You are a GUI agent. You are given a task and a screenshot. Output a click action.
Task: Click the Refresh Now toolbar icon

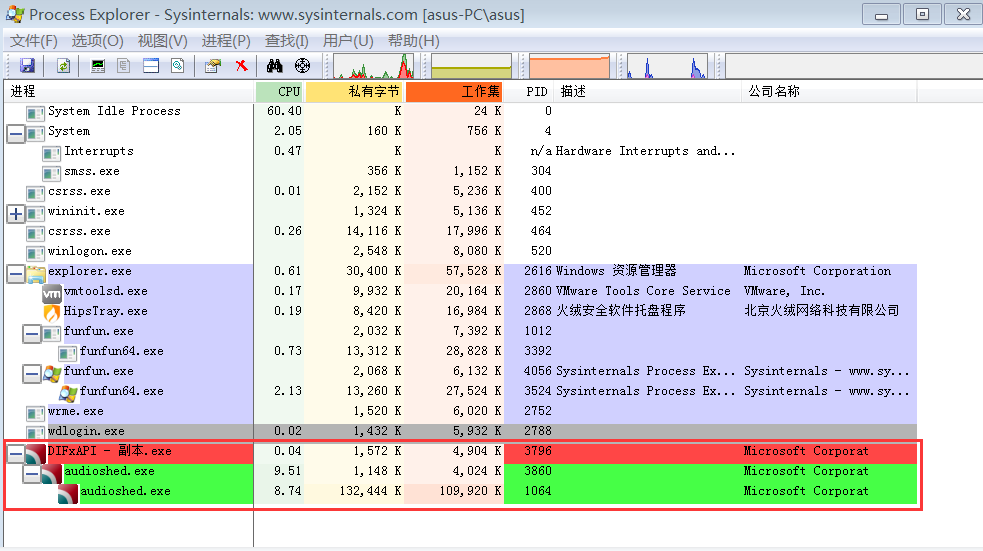pyautogui.click(x=63, y=65)
